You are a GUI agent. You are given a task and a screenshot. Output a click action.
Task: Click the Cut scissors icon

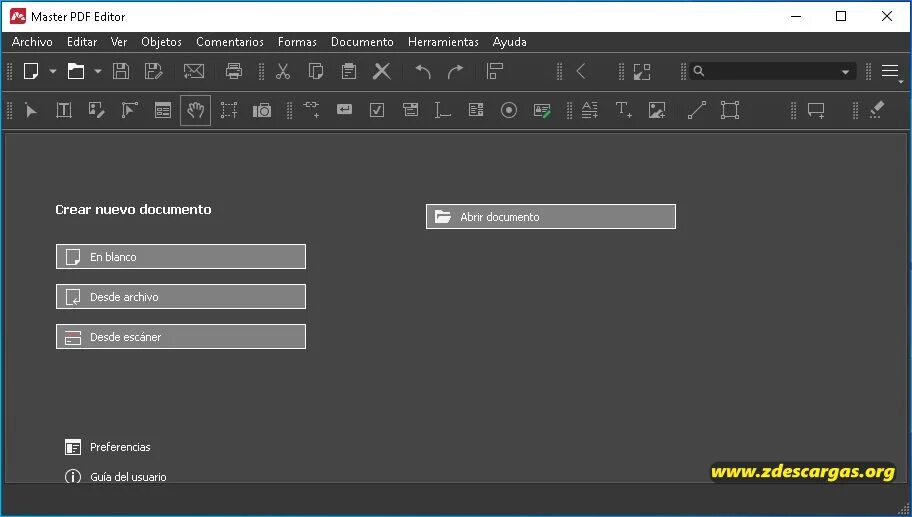coord(283,72)
